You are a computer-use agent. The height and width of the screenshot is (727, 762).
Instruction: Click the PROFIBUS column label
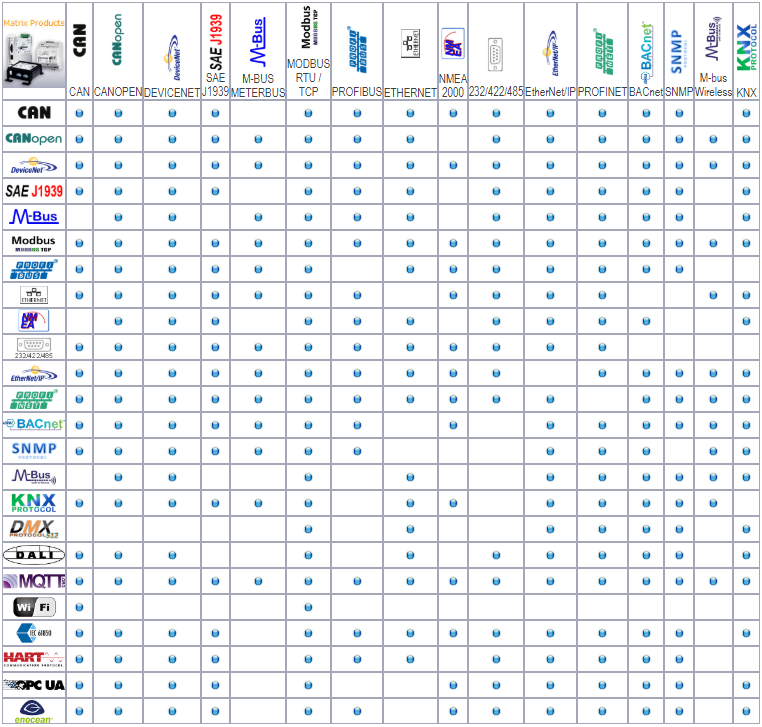[x=357, y=92]
